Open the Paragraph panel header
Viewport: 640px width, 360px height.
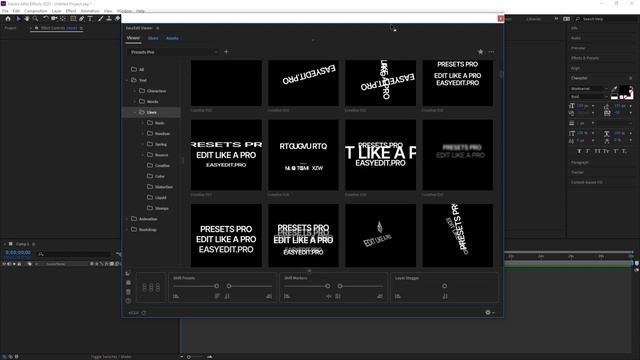click(580, 162)
